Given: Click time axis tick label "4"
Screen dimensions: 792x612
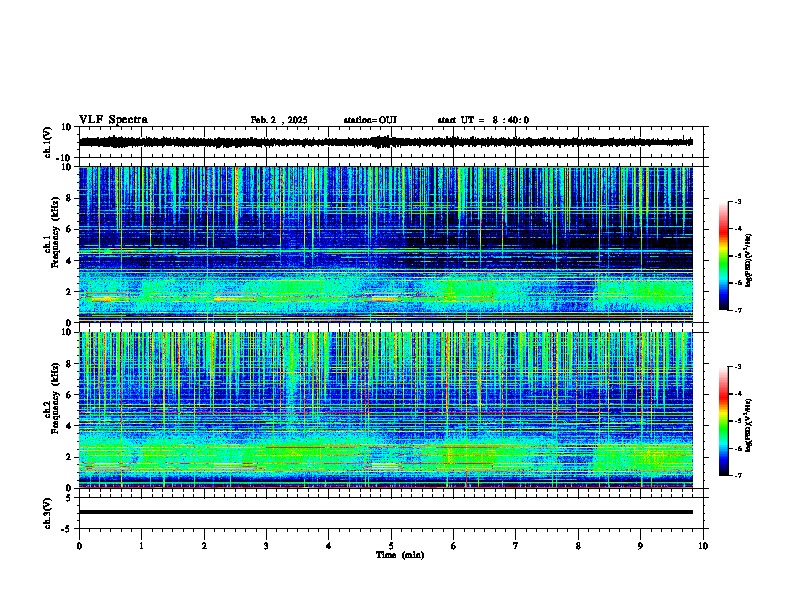Looking at the screenshot, I should coord(329,546).
